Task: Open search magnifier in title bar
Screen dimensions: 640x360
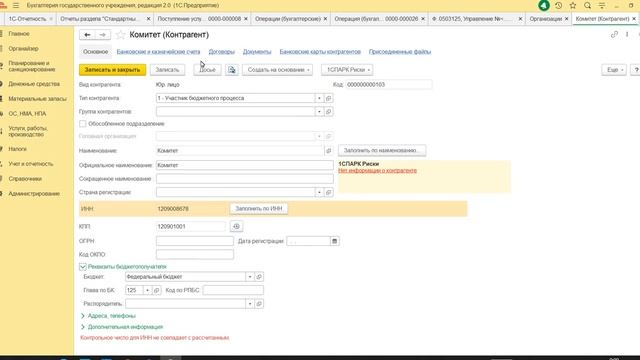Action: coord(587,6)
